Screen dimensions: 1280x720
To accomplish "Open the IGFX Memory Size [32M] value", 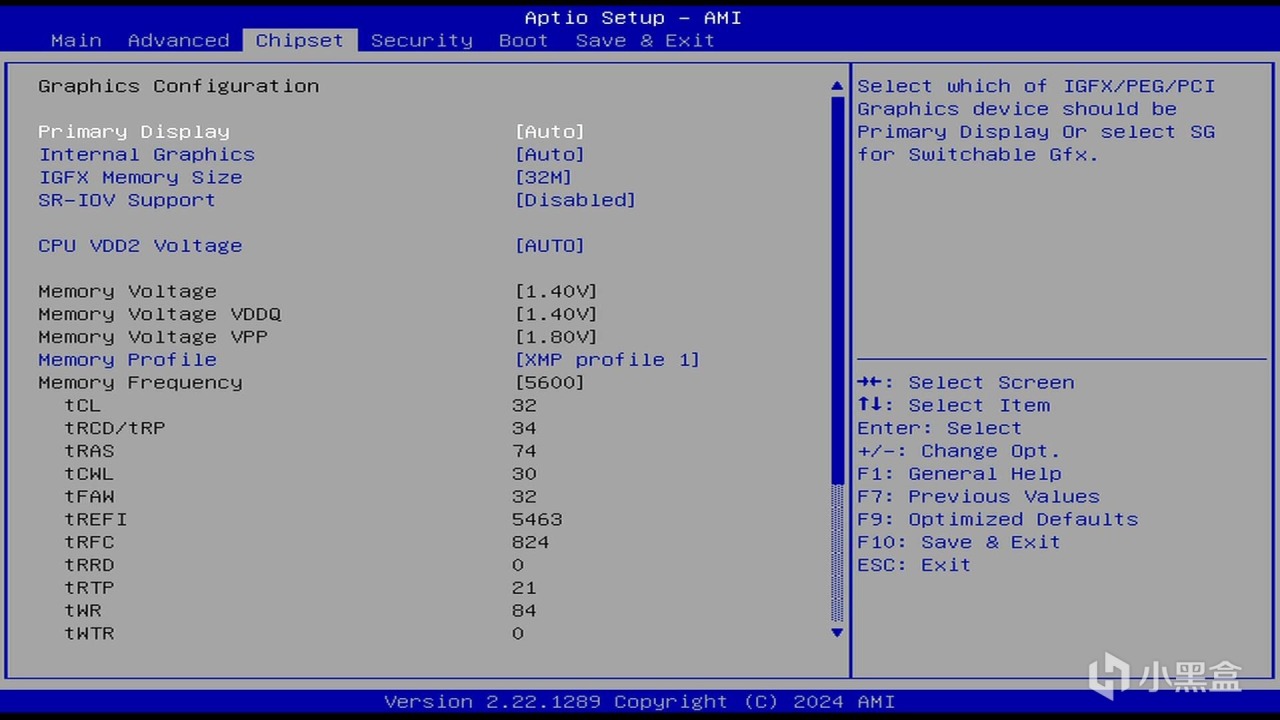I will coord(543,177).
